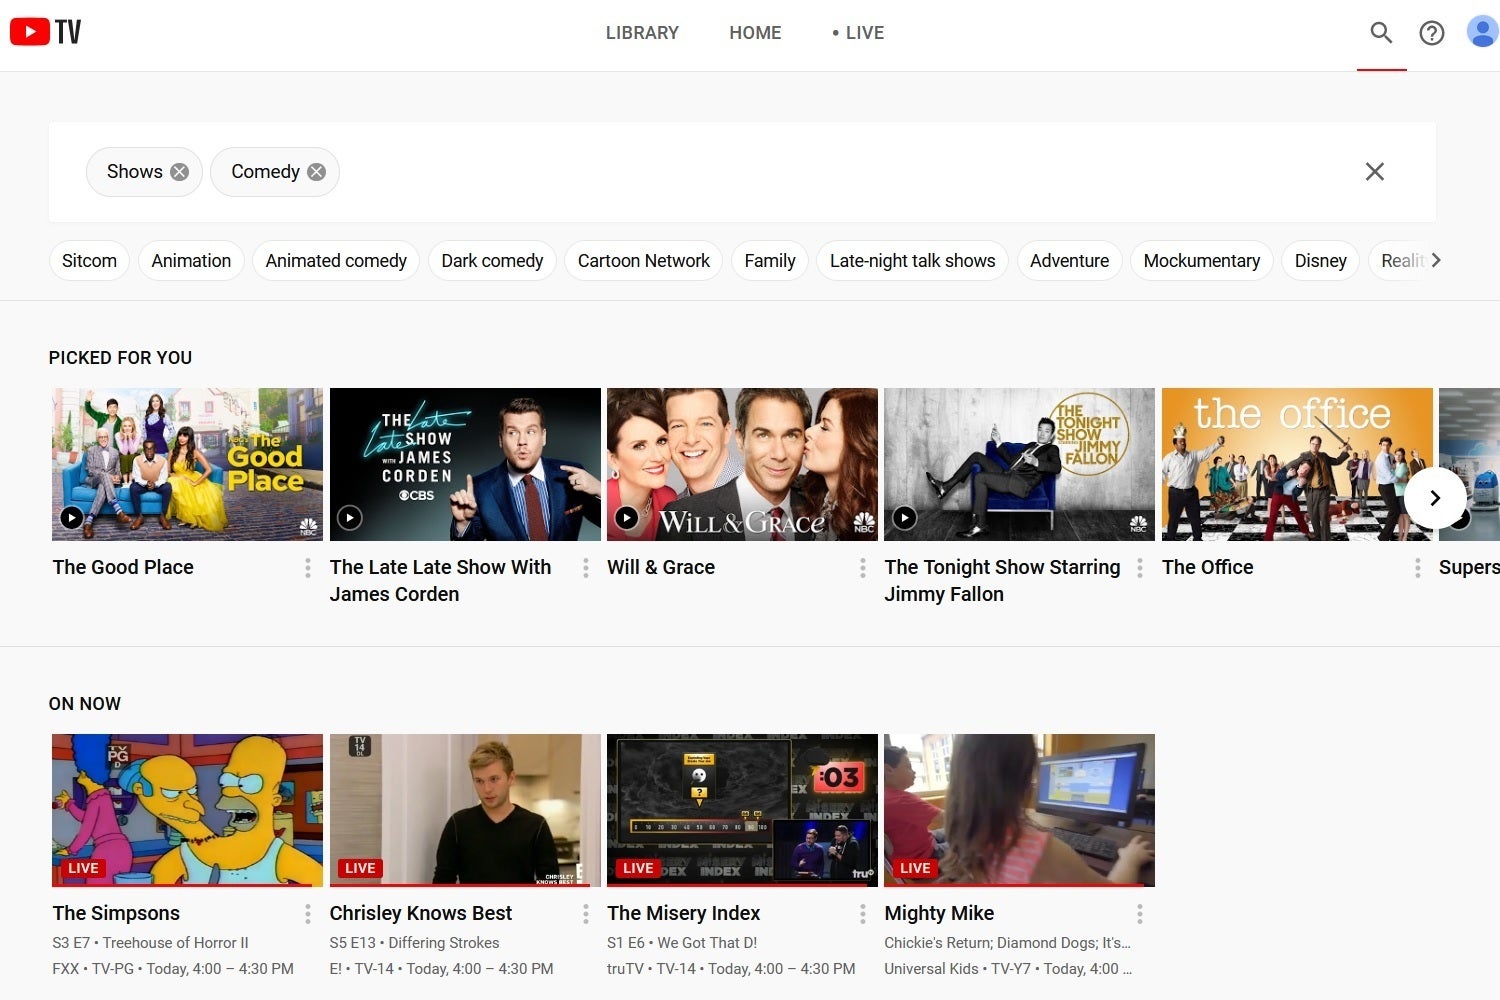Viewport: 1500px width, 1000px height.
Task: Select the Sitcom genre chip
Action: (89, 261)
